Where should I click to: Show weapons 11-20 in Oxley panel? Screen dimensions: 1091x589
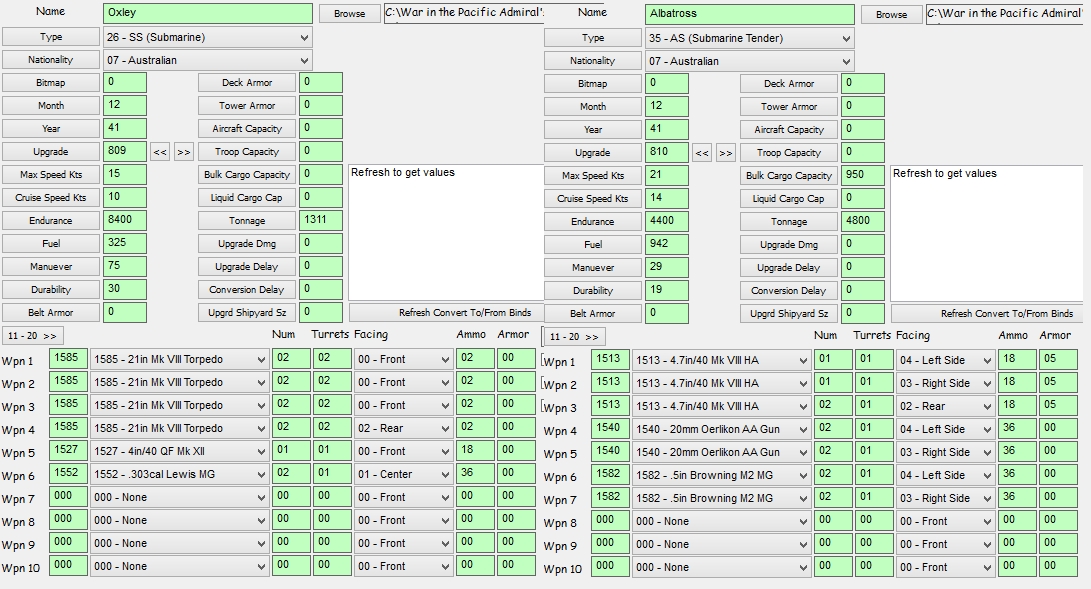tap(32, 336)
